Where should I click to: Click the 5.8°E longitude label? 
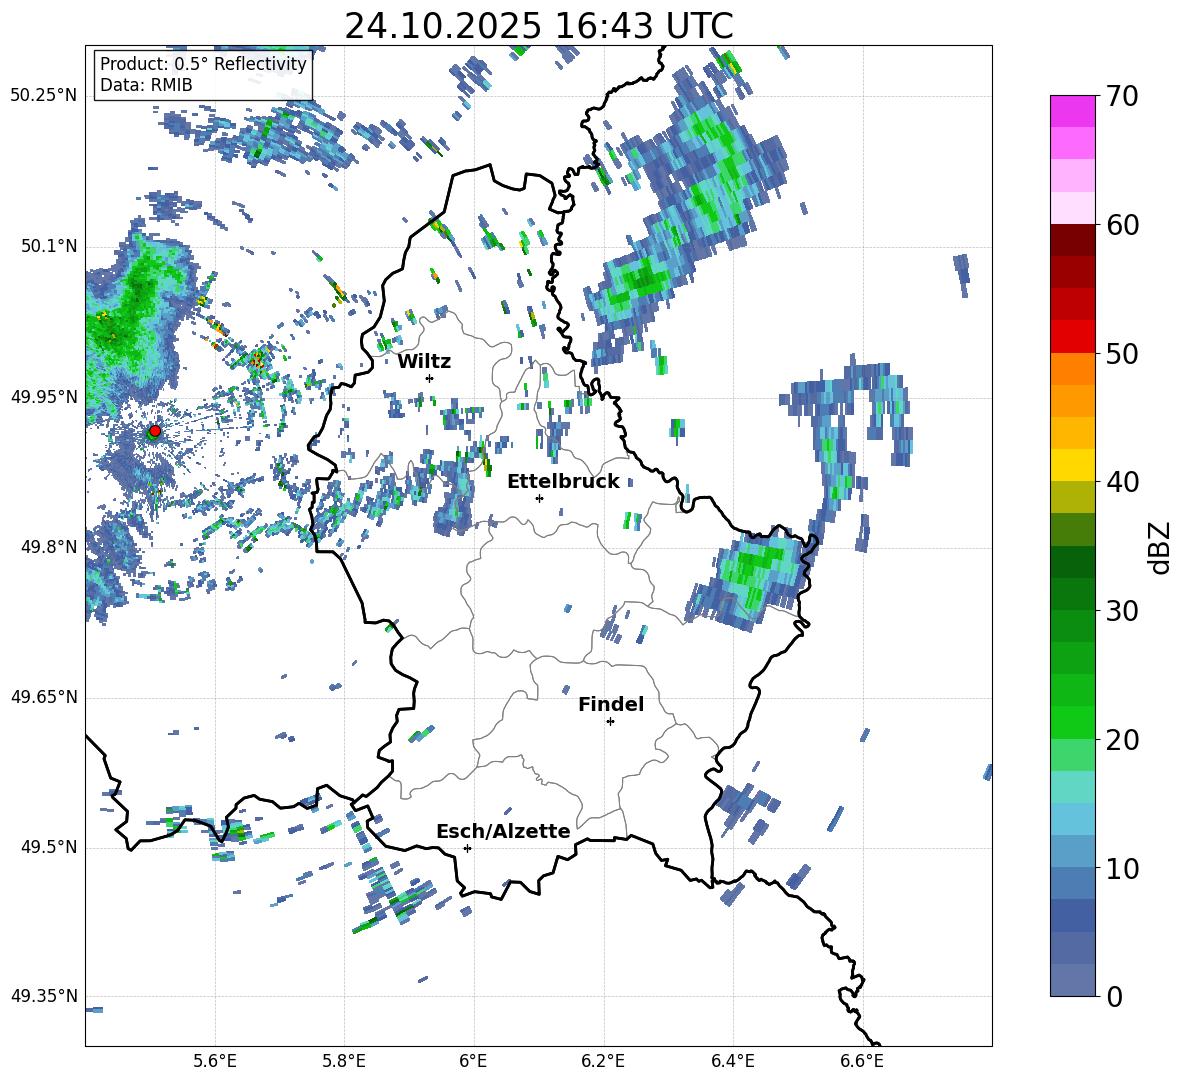click(344, 1061)
